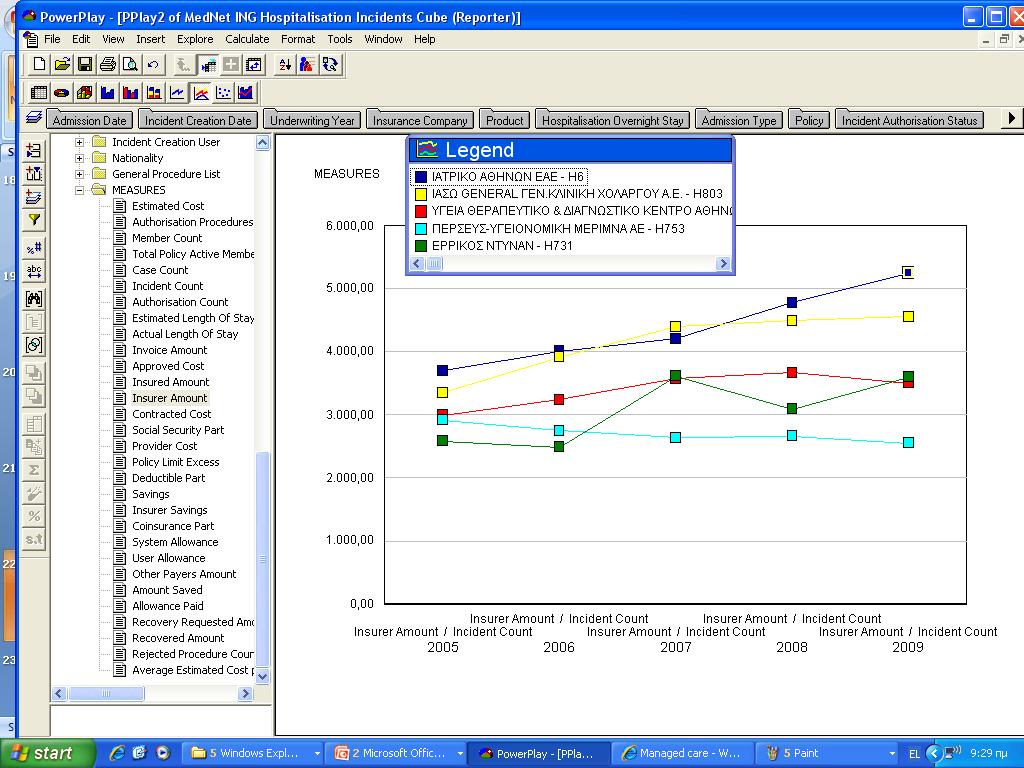1024x768 pixels.
Task: Collapse the MEASURES folder
Action: tap(79, 190)
